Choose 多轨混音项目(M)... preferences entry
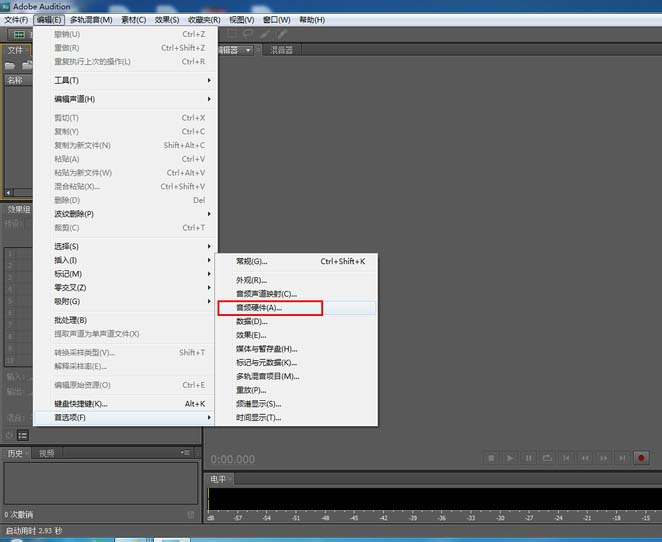Screen dimensions: 662x542 click(296, 377)
